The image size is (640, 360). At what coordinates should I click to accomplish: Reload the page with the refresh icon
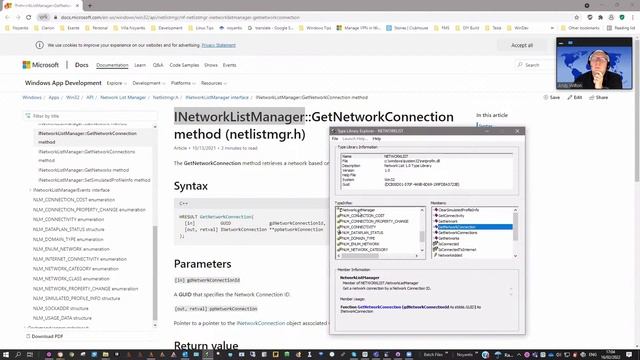29,17
